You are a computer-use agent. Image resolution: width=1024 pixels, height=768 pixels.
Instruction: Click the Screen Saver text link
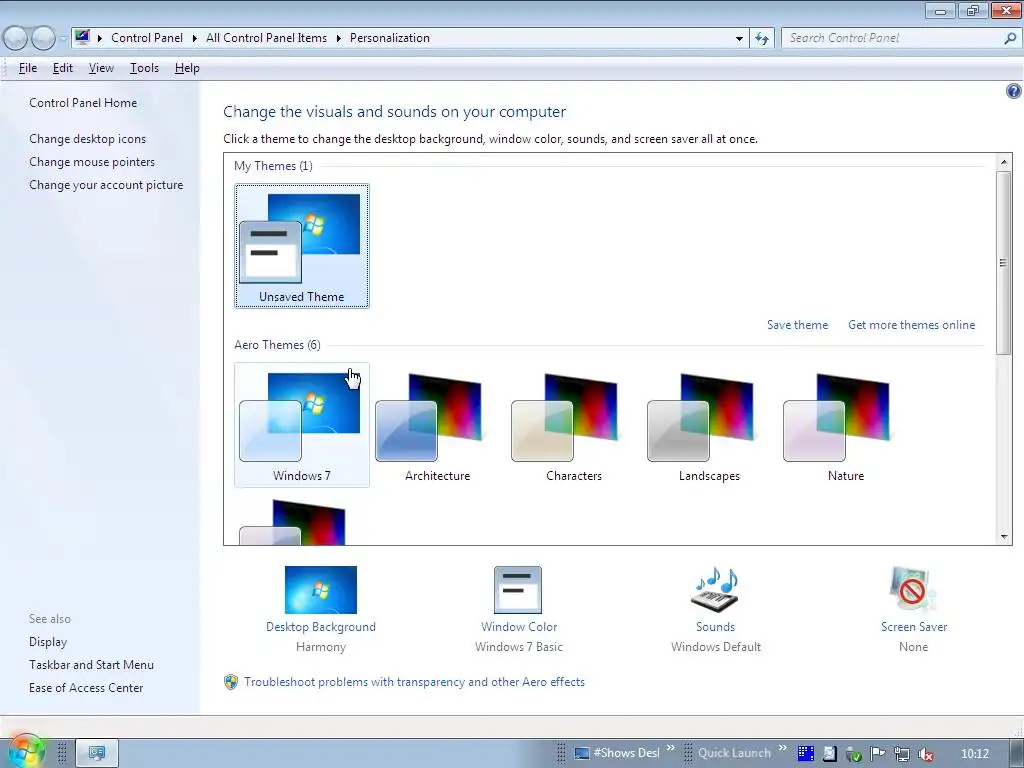point(914,627)
